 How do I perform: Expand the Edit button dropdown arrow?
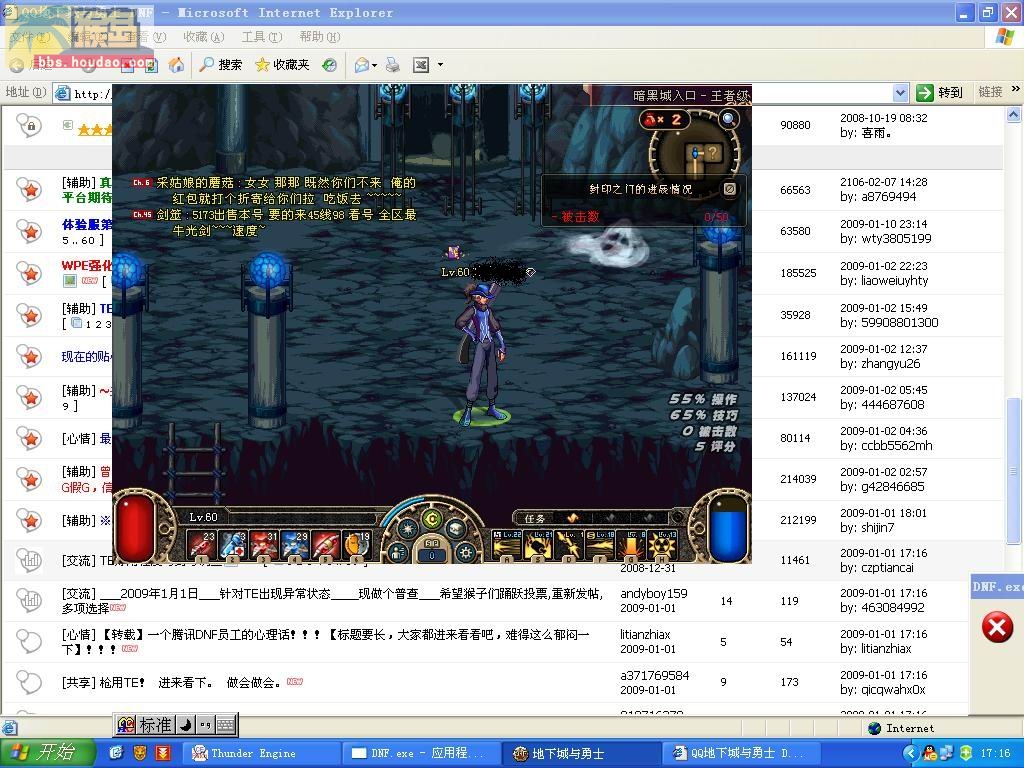(440, 65)
